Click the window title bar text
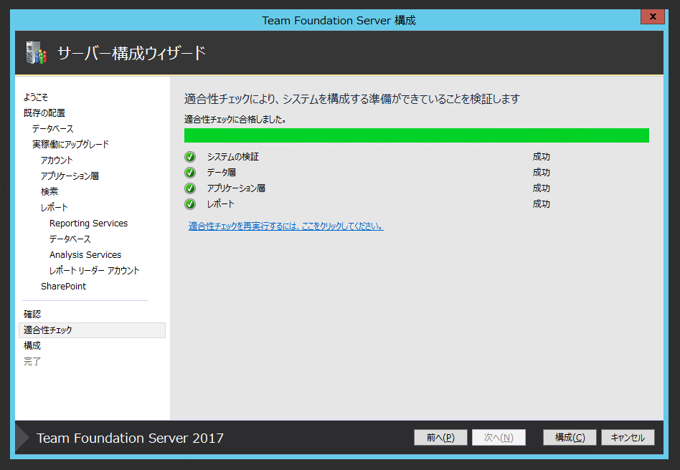The height and width of the screenshot is (470, 680). click(339, 20)
